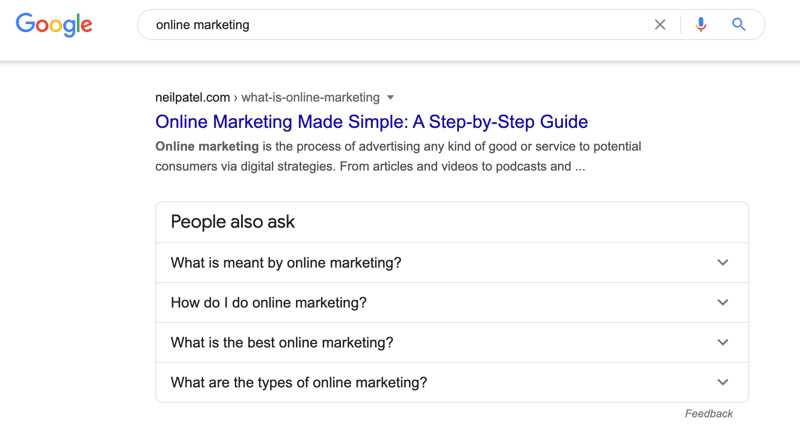Viewport: 800px width, 440px height.
Task: Expand chevron for 'What is the best online marketing?'
Action: click(722, 342)
